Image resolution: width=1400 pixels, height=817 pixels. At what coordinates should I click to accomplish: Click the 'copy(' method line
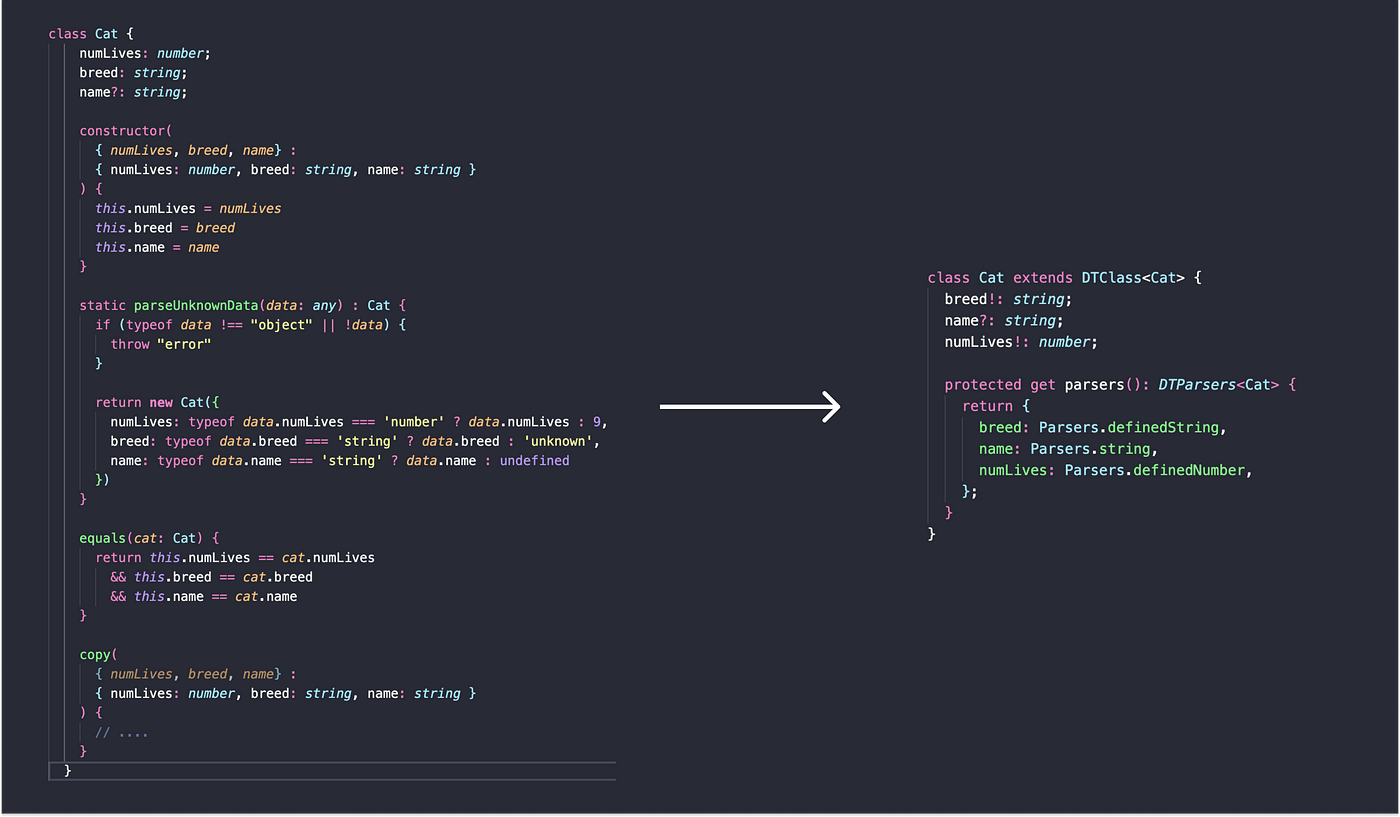(99, 655)
